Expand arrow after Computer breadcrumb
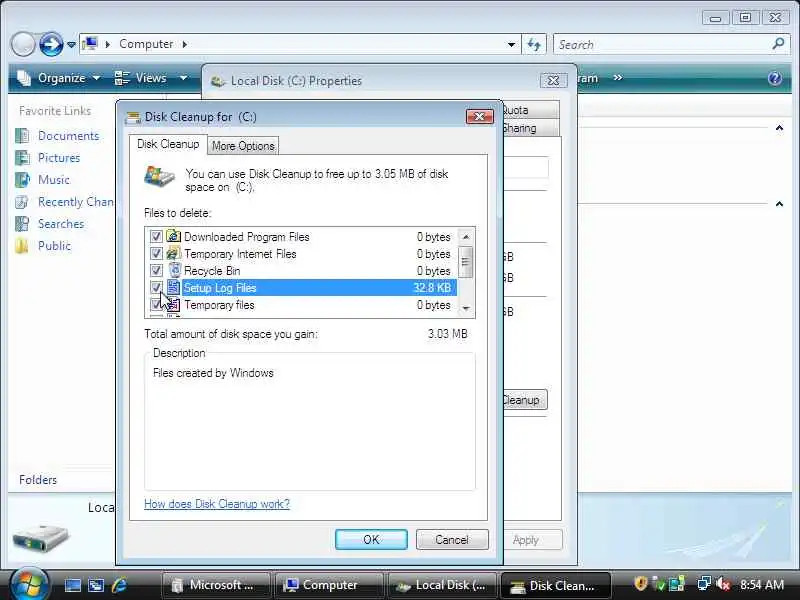 point(185,44)
